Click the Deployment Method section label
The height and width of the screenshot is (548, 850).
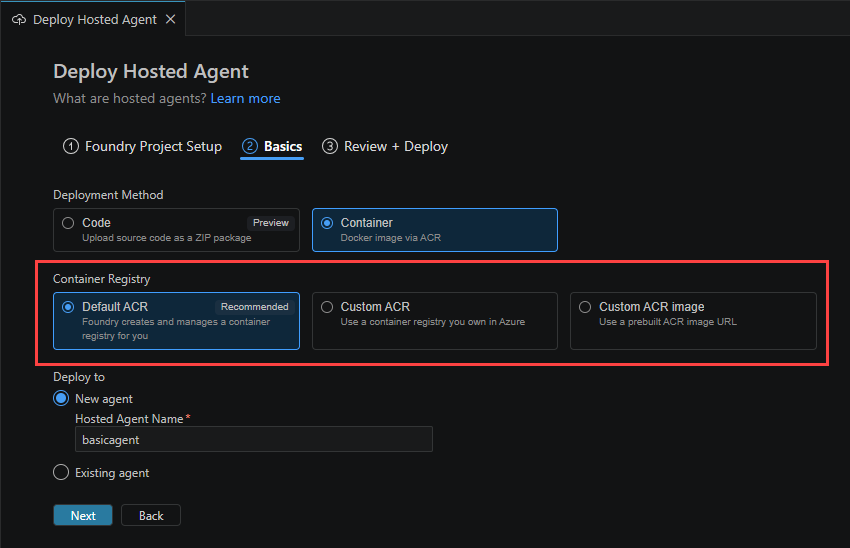[x=108, y=195]
